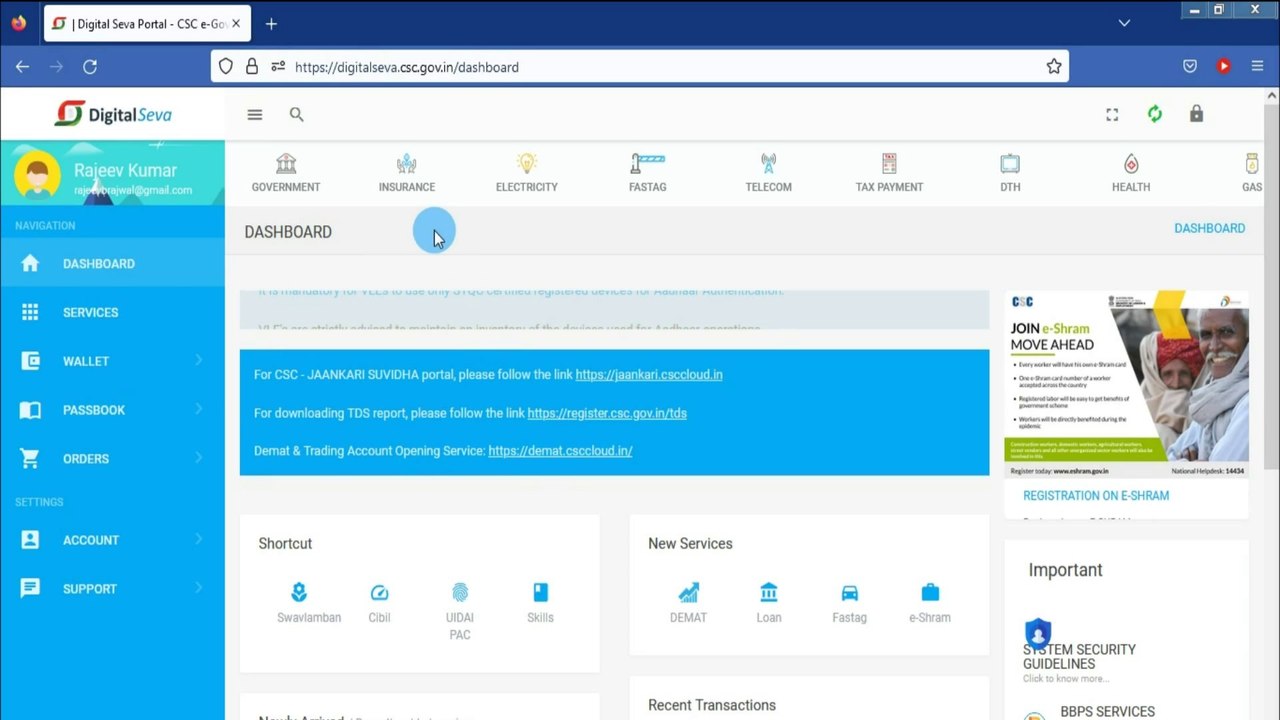This screenshot has width=1280, height=720.
Task: Go back with browser back arrow
Action: (22, 67)
